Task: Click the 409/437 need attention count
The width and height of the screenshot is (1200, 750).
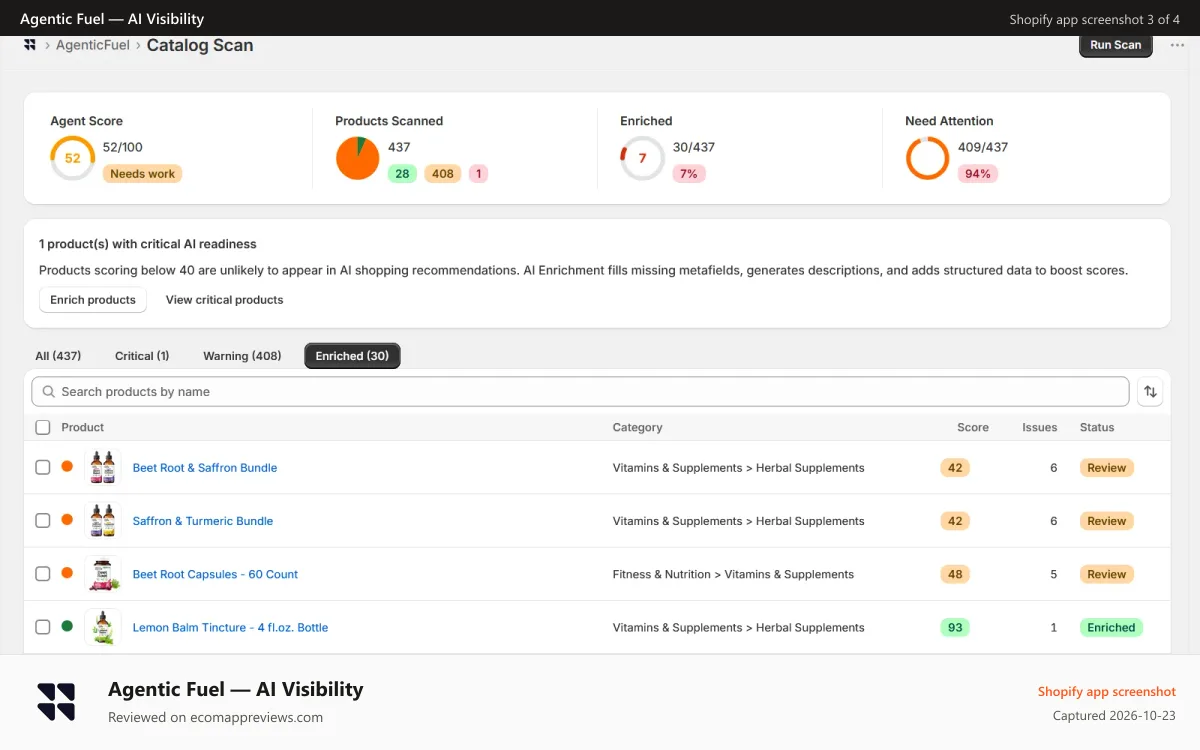Action: click(x=983, y=147)
